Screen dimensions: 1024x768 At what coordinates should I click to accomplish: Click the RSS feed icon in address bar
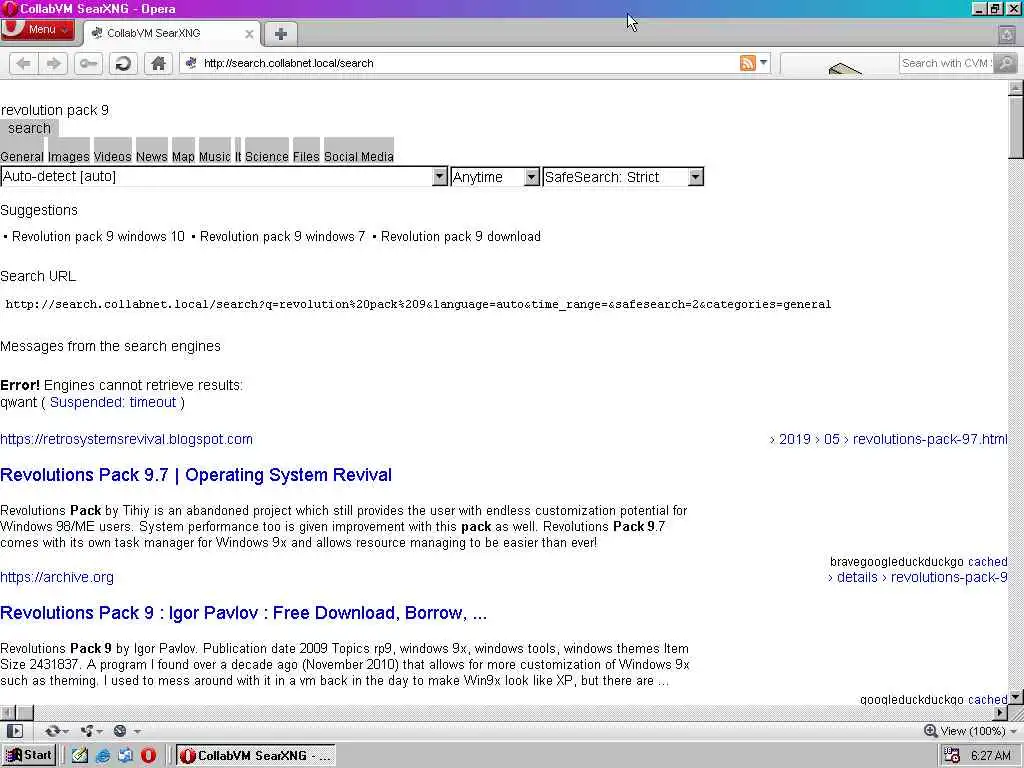[747, 63]
